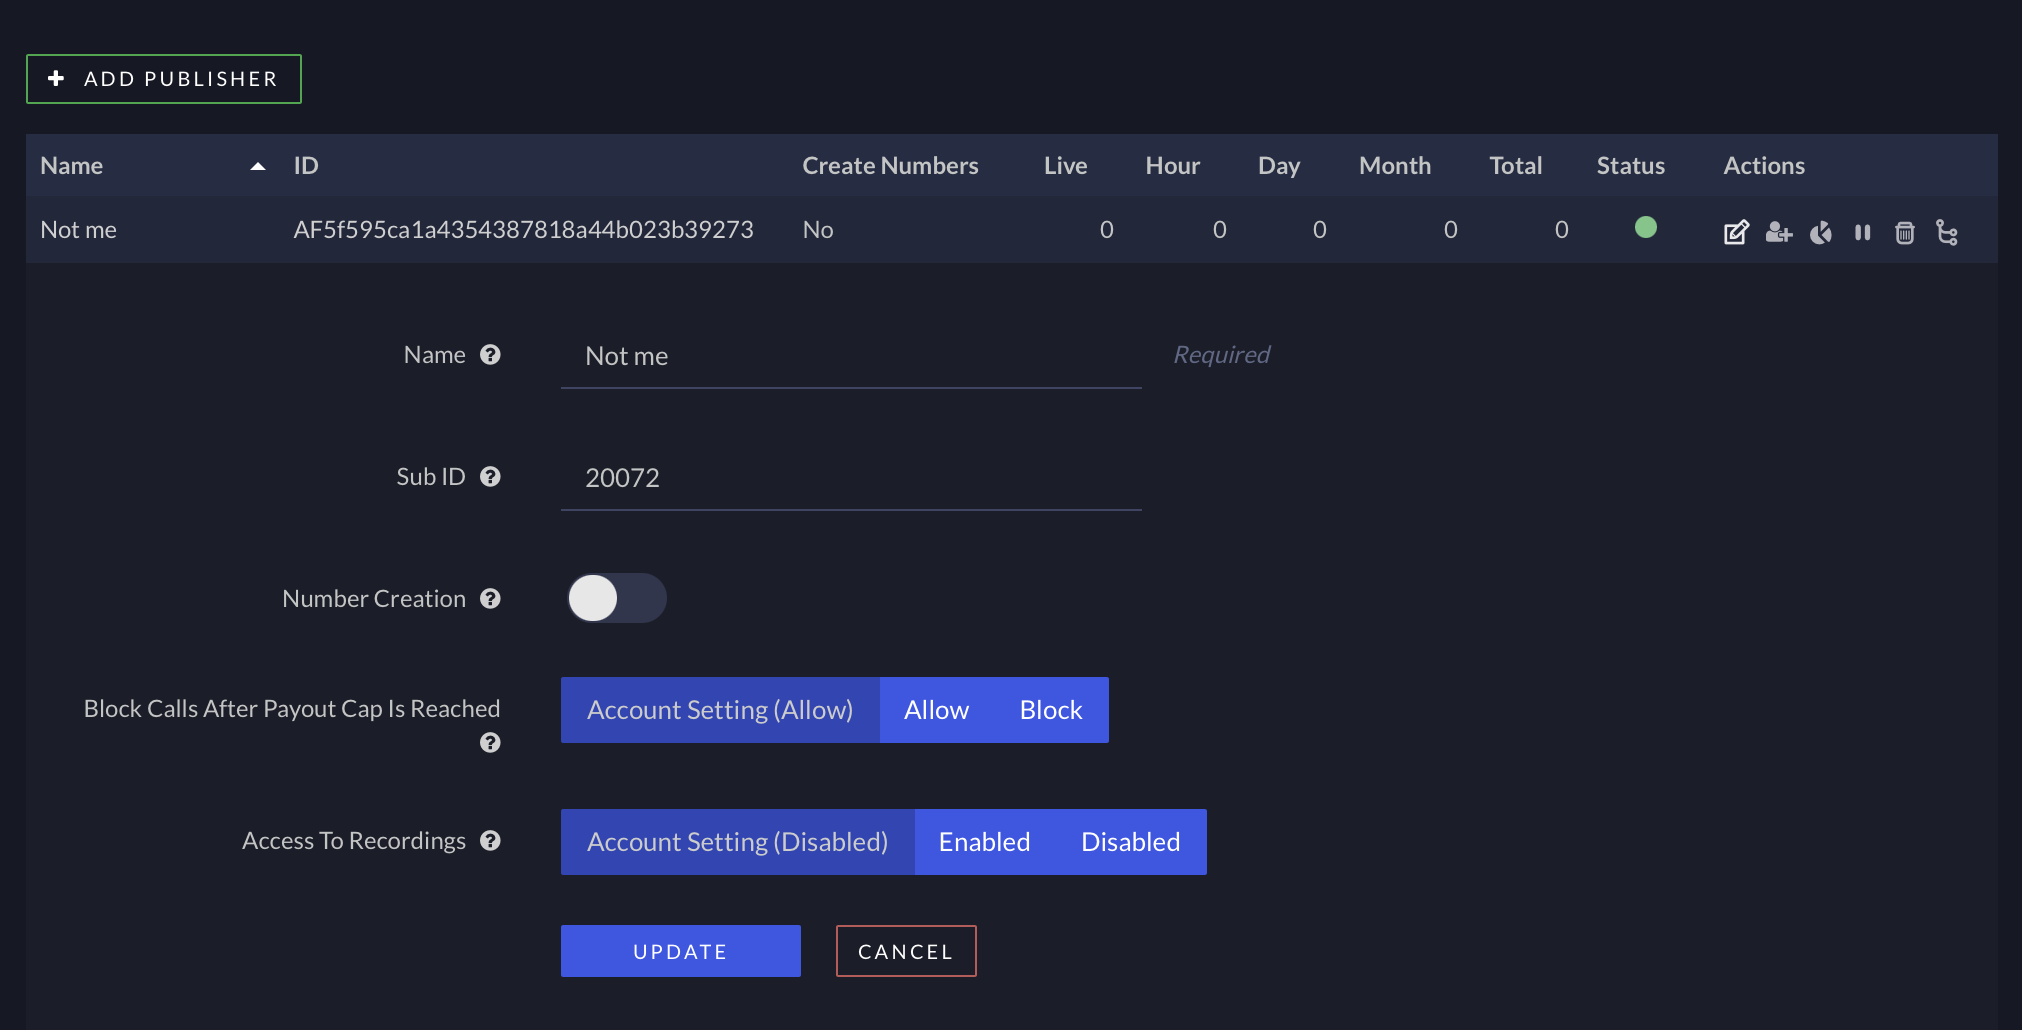Toggle the Number Creation switch
The height and width of the screenshot is (1030, 2022).
(616, 598)
